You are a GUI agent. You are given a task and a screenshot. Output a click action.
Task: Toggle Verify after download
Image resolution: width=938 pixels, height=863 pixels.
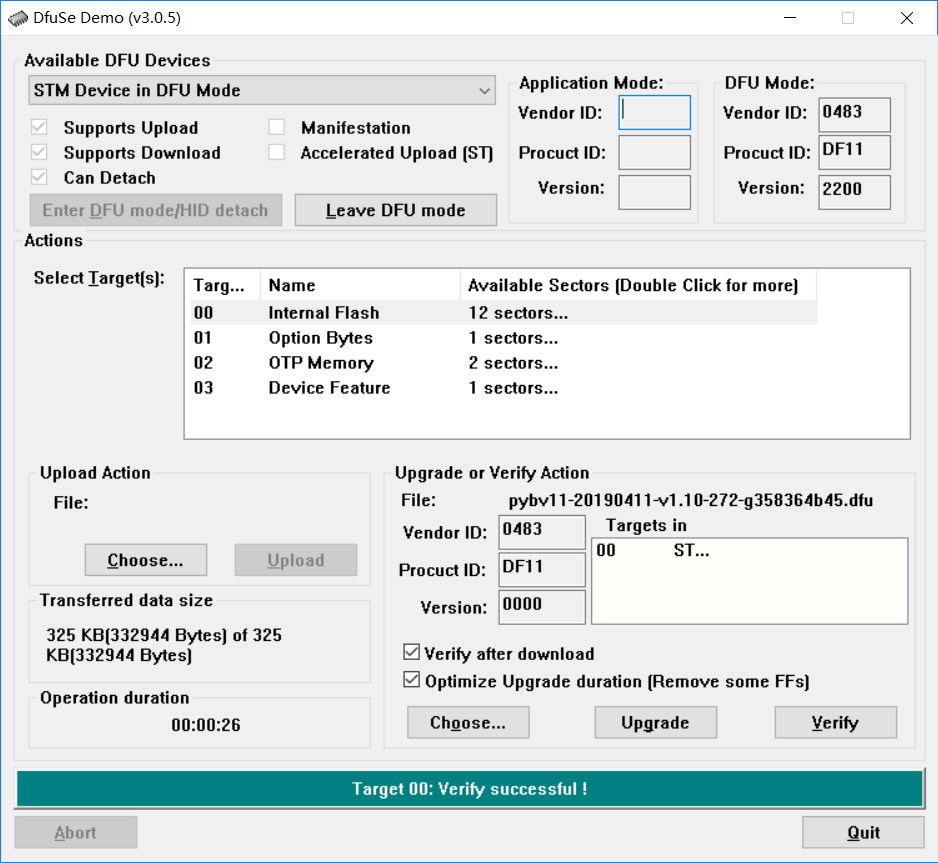coord(411,651)
